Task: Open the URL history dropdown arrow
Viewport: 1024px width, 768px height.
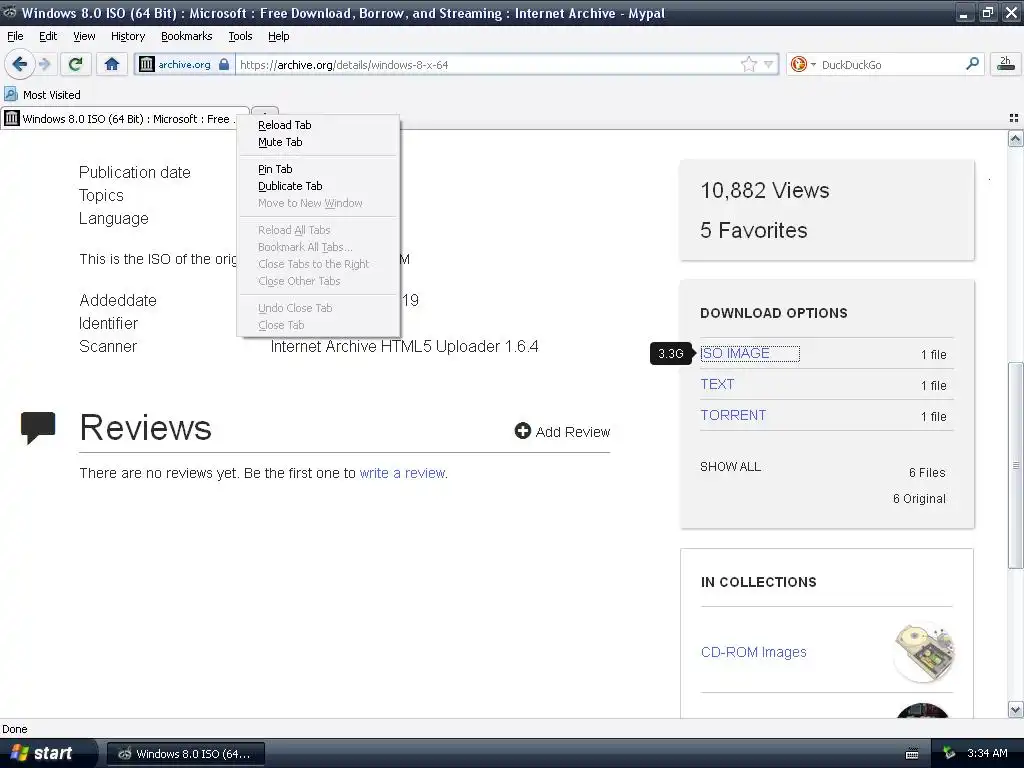Action: (769, 64)
